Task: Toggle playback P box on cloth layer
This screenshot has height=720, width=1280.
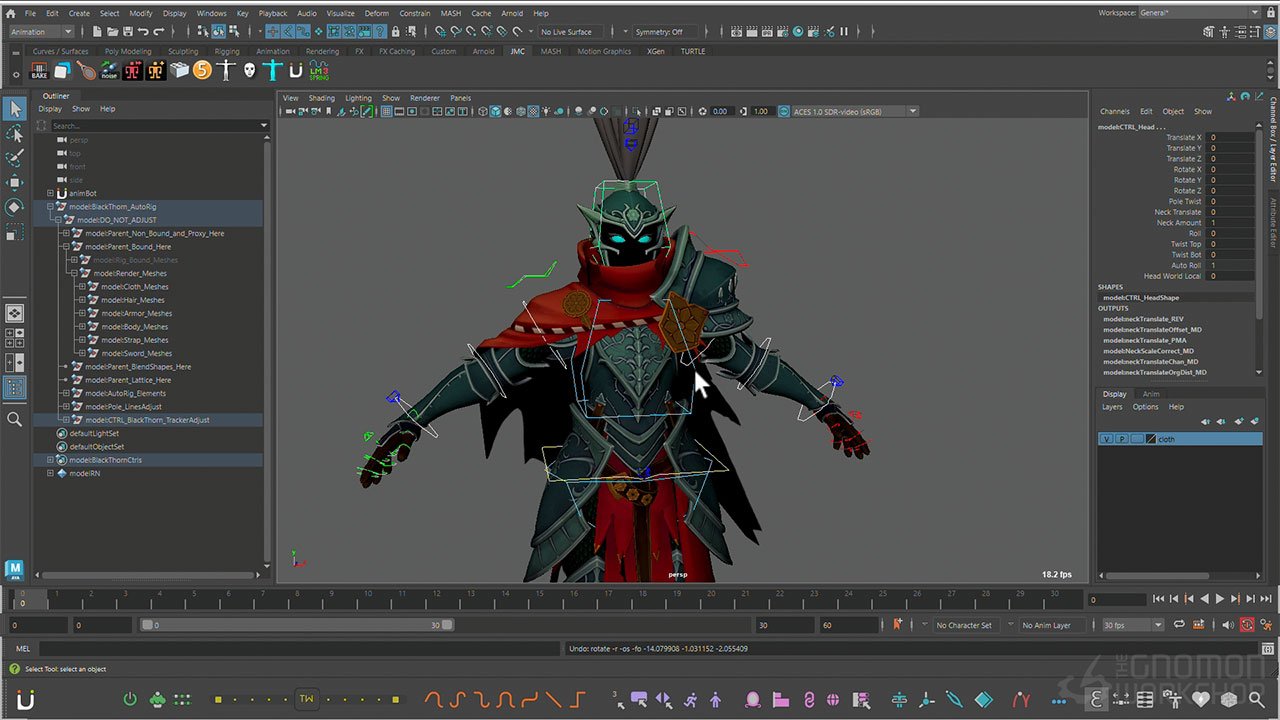Action: 1122,439
